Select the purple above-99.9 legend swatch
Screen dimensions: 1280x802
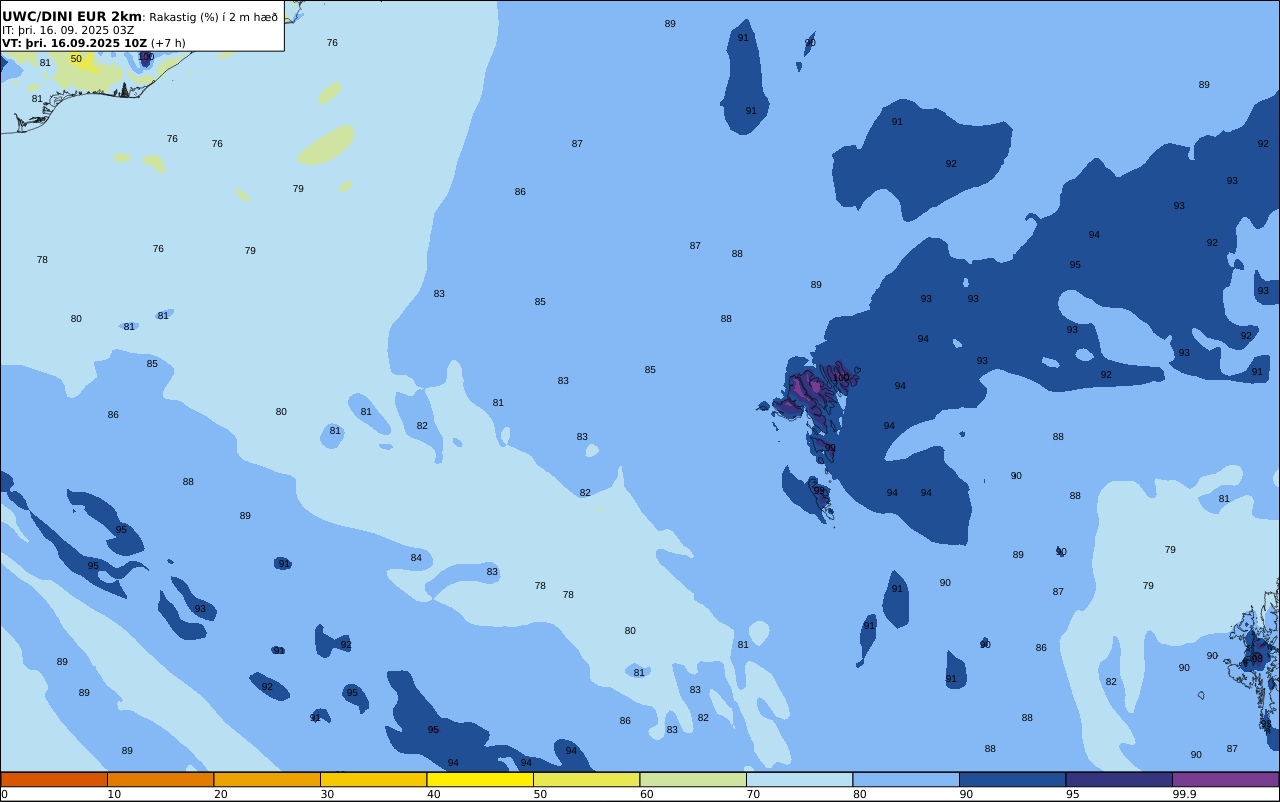click(1226, 779)
